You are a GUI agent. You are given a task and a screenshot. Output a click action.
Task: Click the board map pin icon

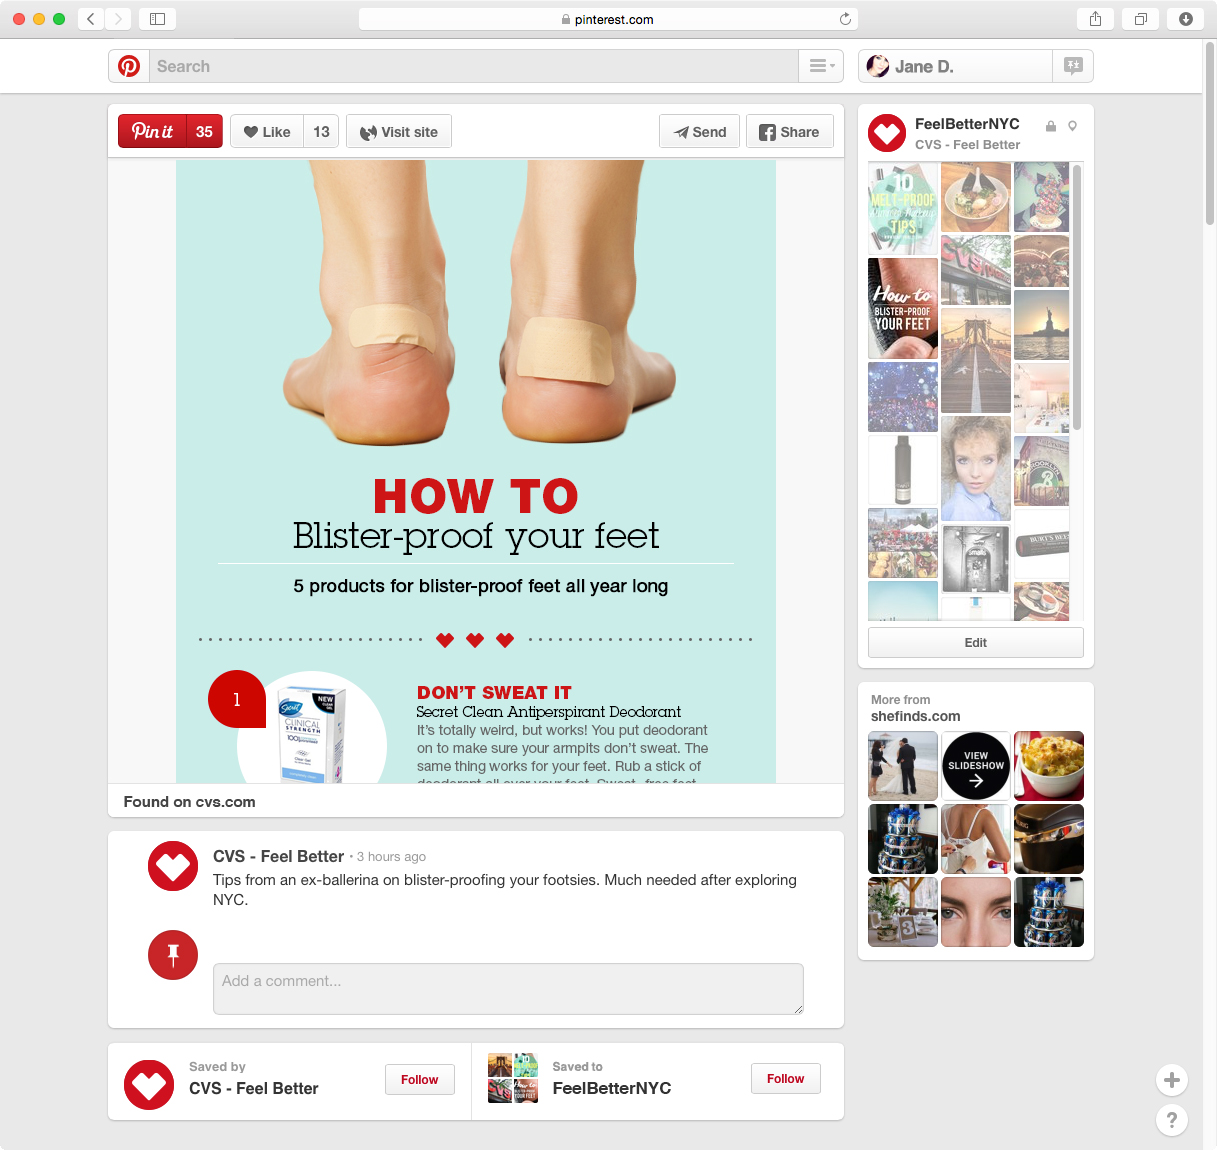click(1072, 126)
